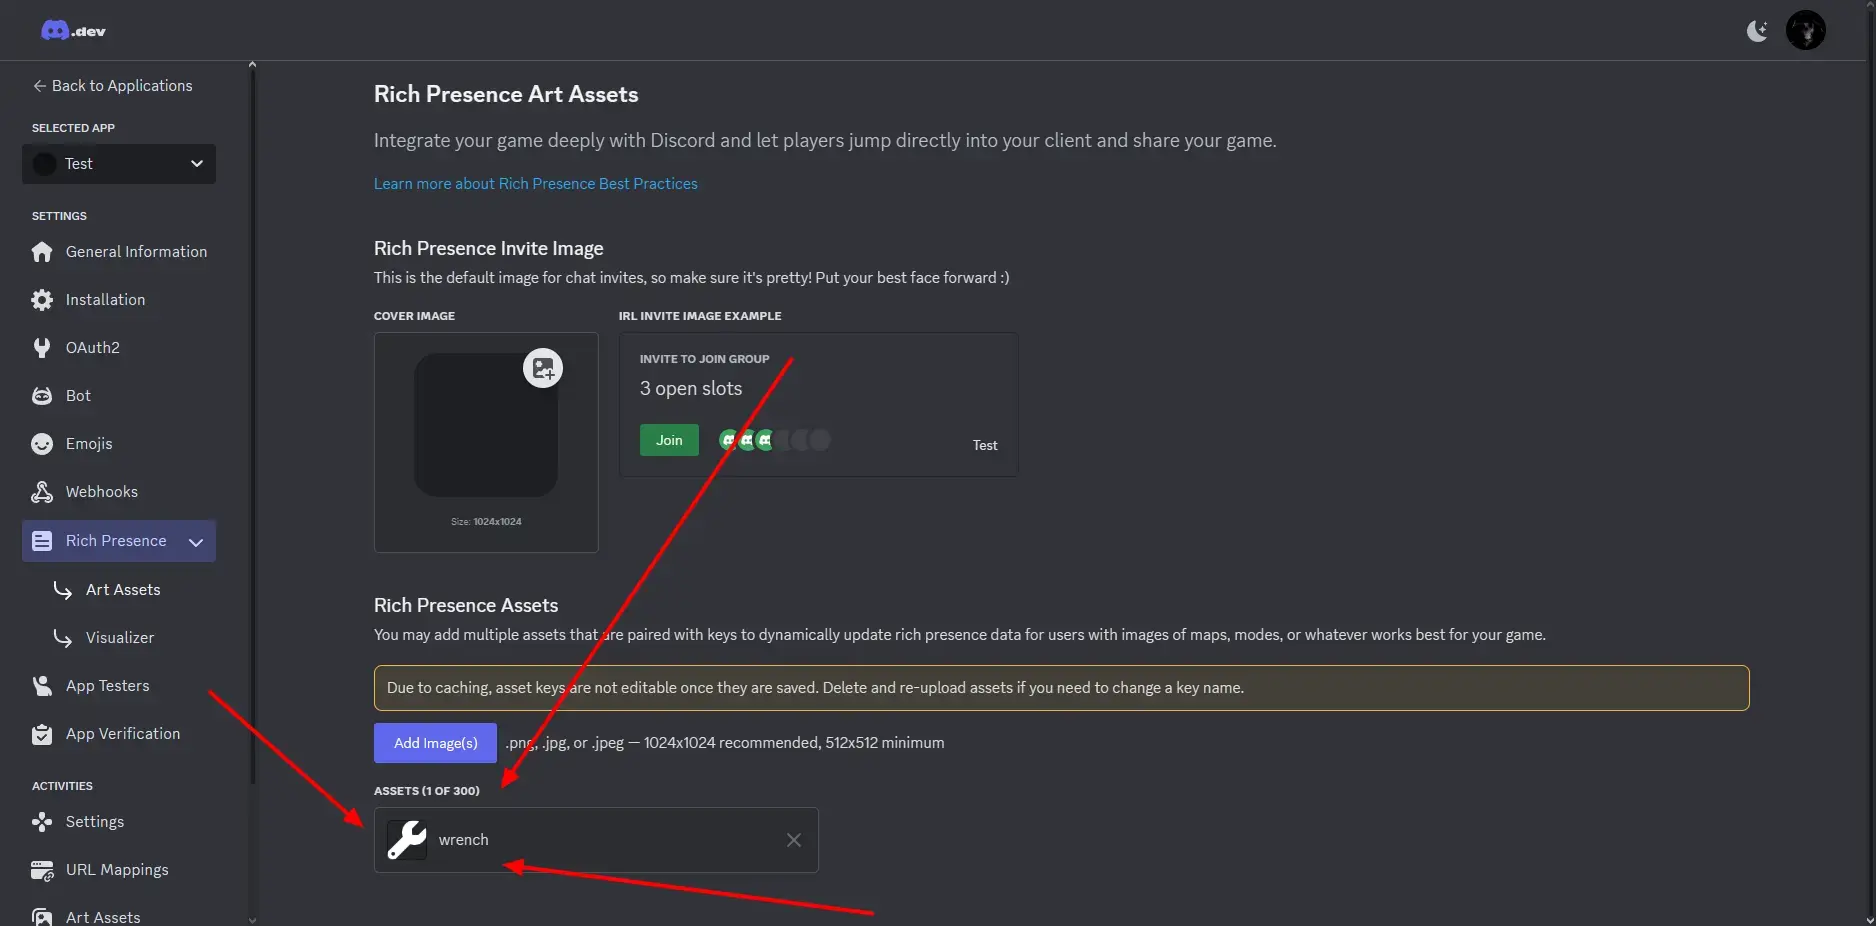Select the OAuth2 wrench icon
The height and width of the screenshot is (926, 1876).
coord(42,348)
